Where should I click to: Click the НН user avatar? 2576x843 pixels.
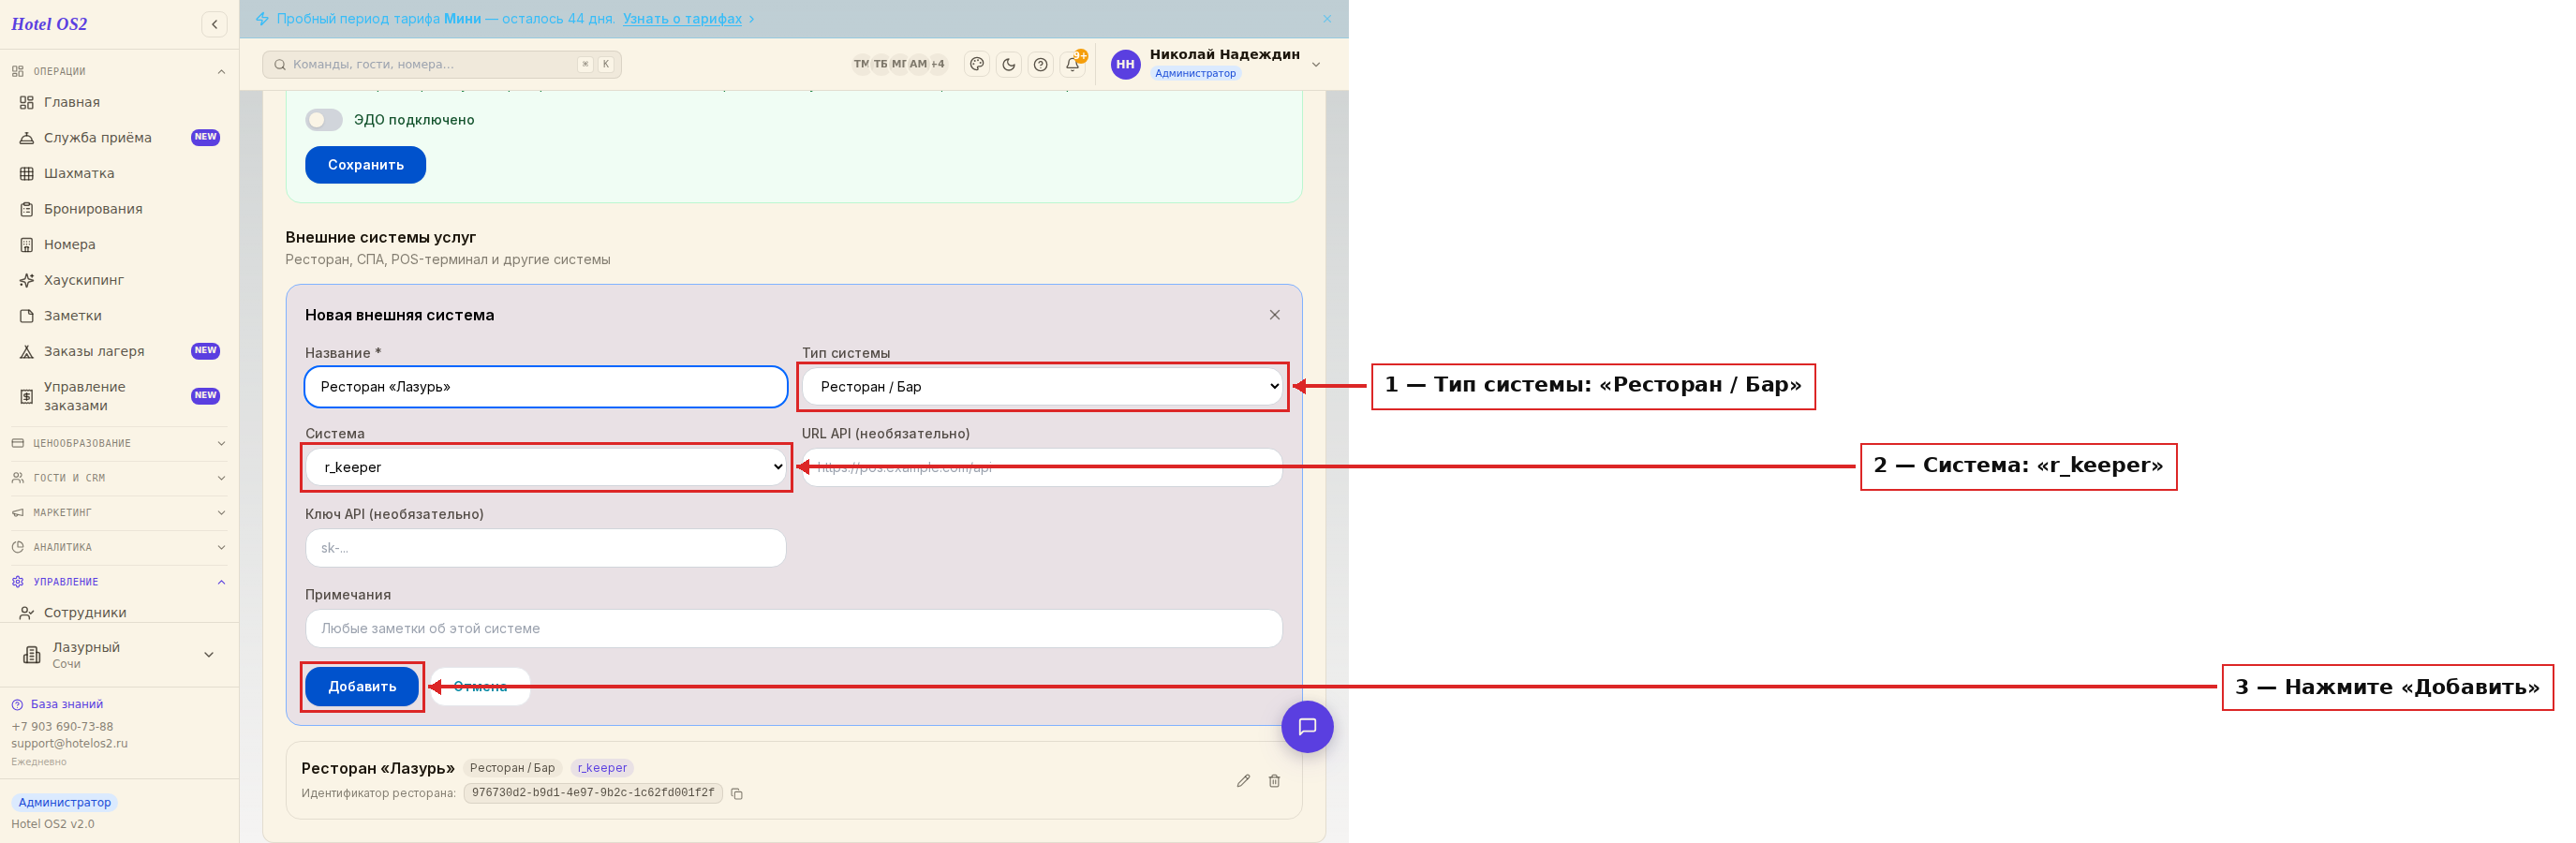coord(1125,64)
